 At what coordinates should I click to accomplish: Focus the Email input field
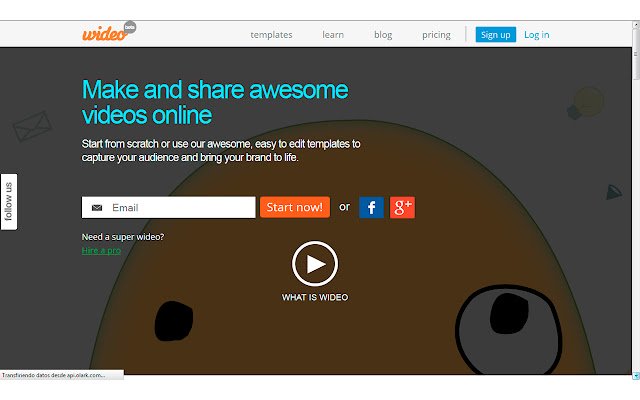[x=169, y=207]
